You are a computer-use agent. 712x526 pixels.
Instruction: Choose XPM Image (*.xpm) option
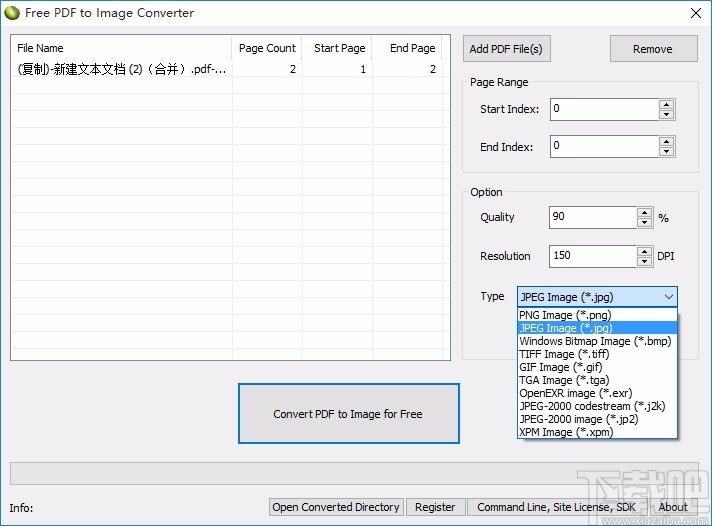[x=597, y=432]
